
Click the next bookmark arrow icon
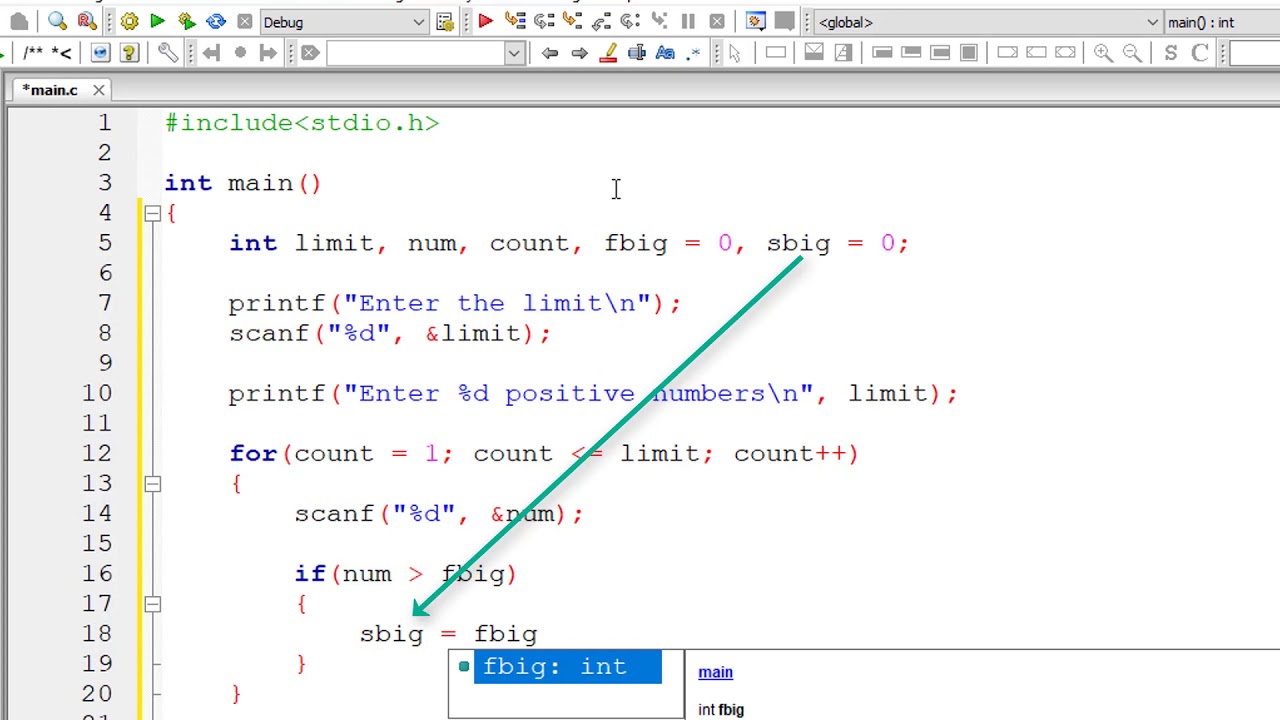pyautogui.click(x=268, y=53)
